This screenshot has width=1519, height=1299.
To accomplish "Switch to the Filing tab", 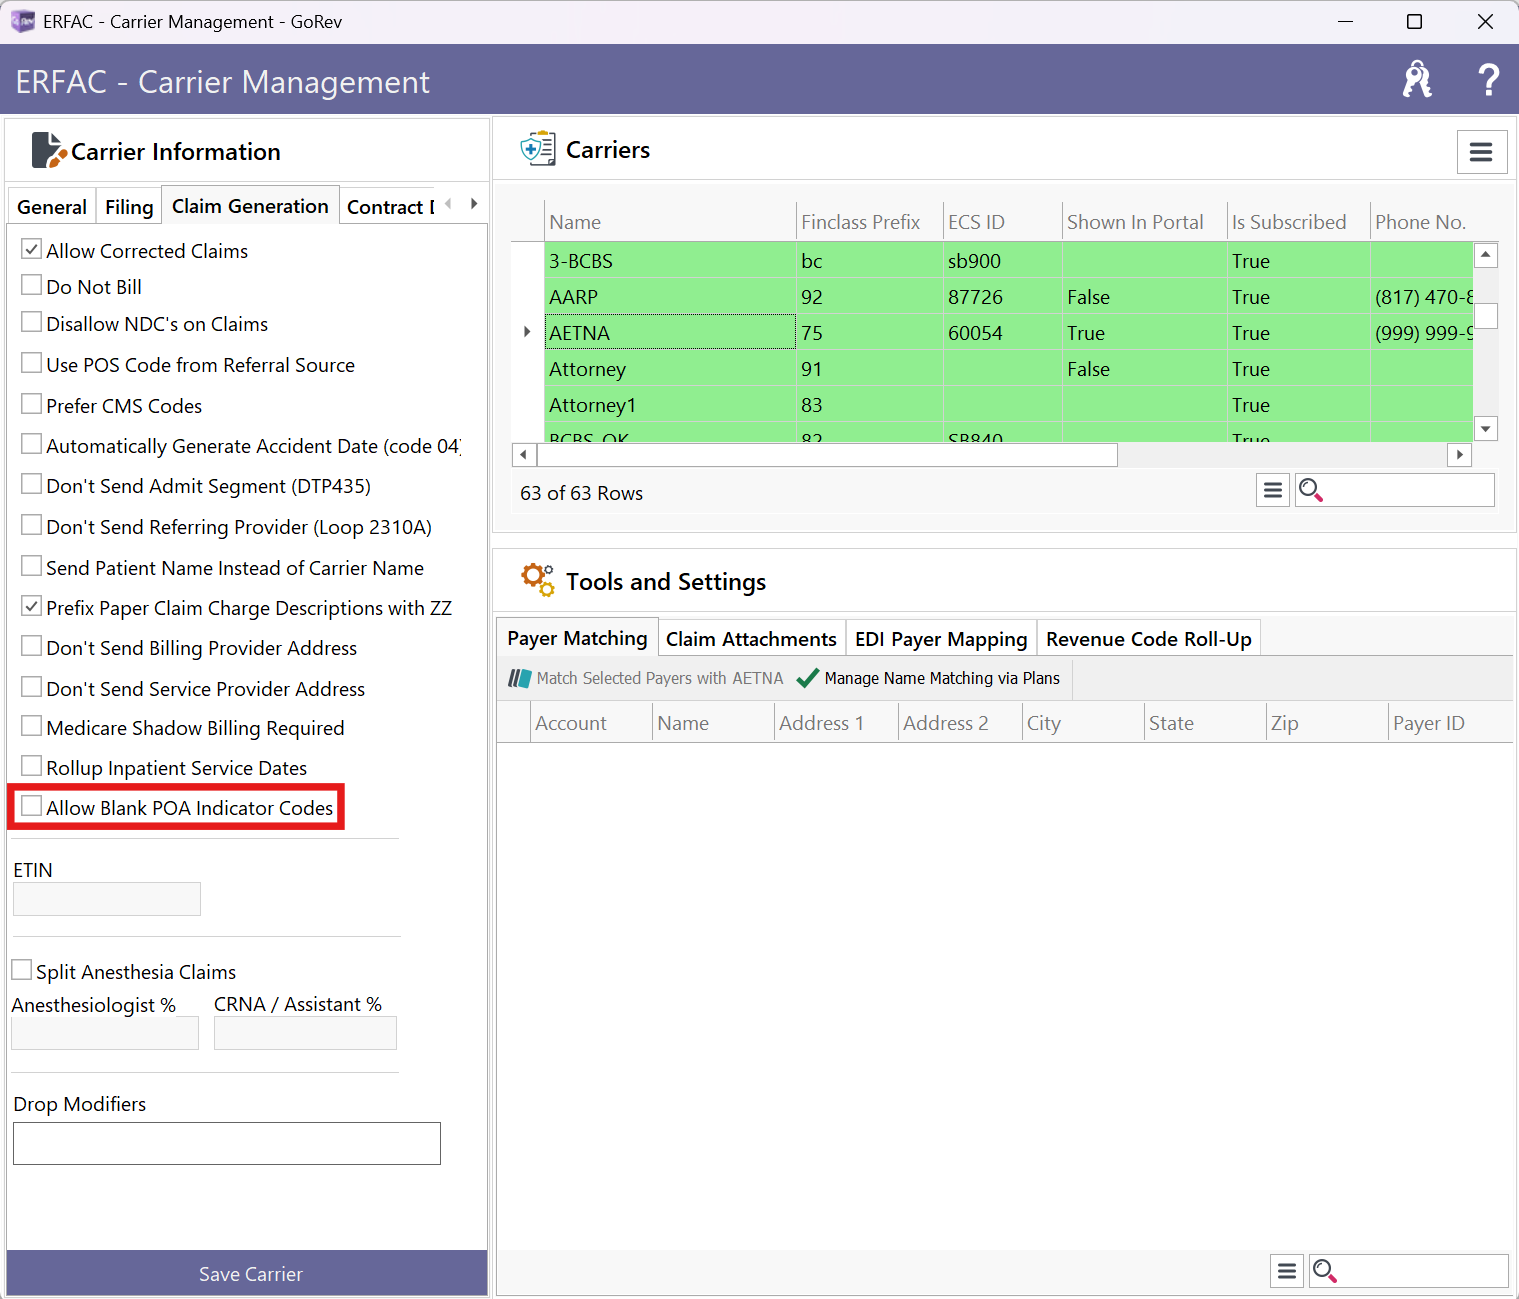I will coord(129,207).
